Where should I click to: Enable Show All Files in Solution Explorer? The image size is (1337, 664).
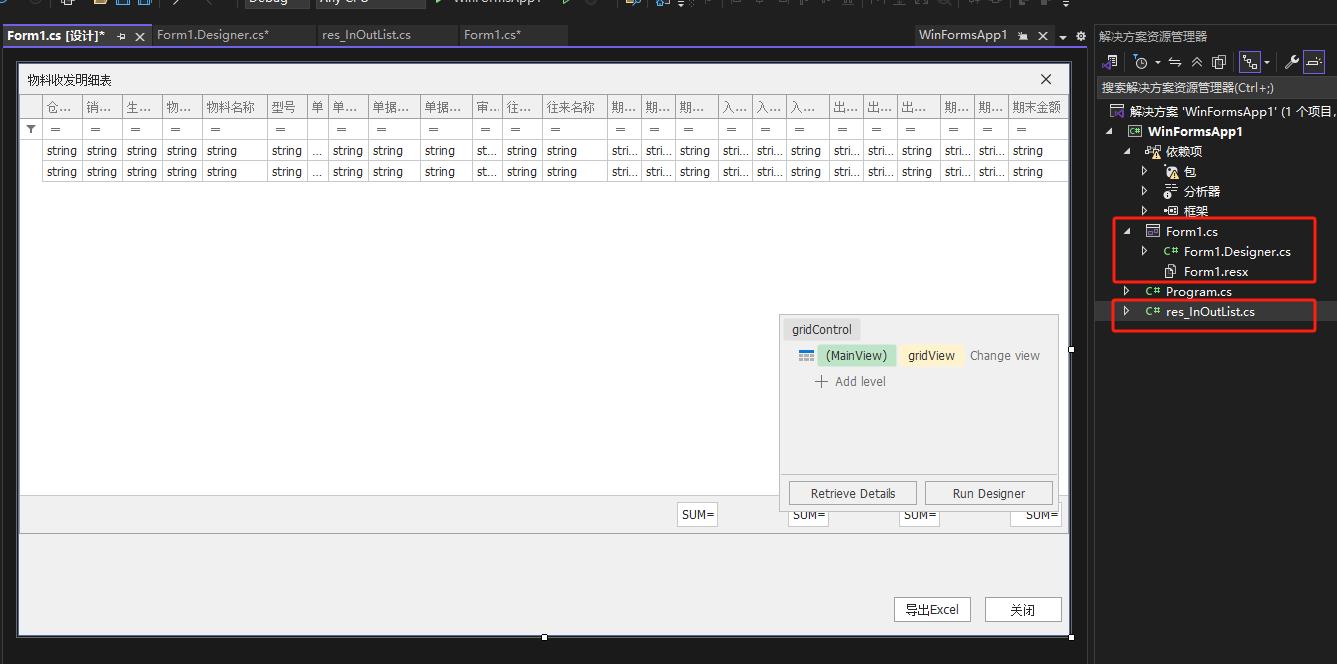point(1220,62)
